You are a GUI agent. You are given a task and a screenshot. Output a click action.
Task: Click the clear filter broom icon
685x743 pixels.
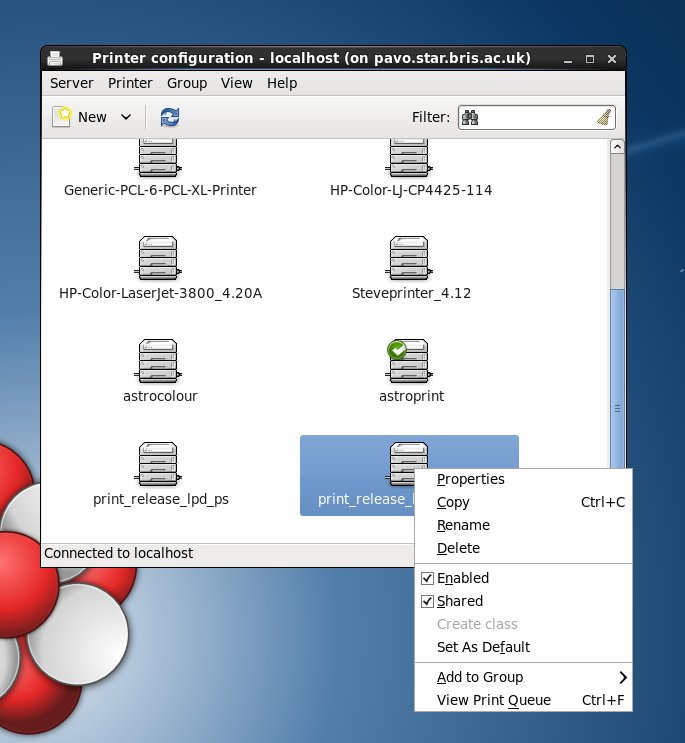603,117
